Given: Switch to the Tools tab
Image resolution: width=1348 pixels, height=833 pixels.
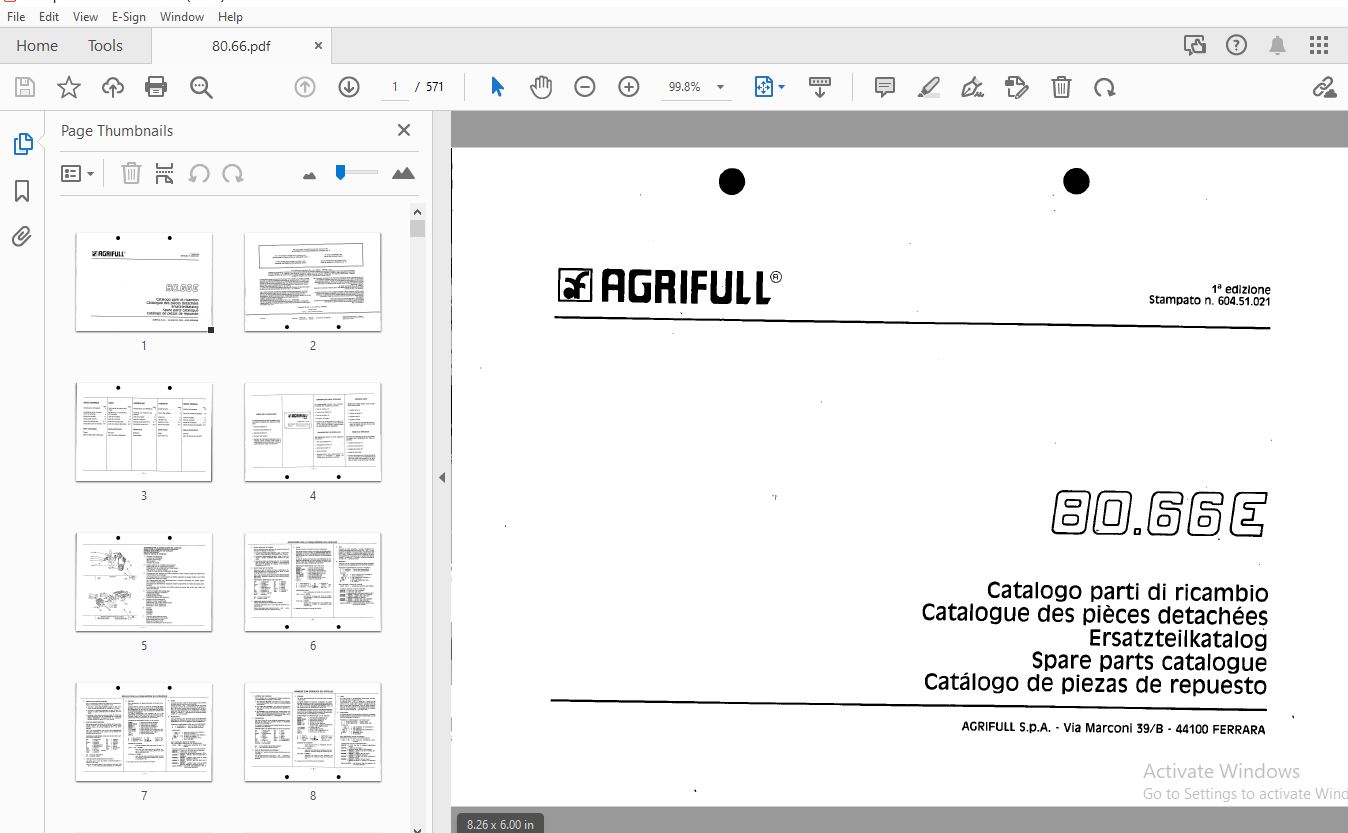Looking at the screenshot, I should (105, 45).
